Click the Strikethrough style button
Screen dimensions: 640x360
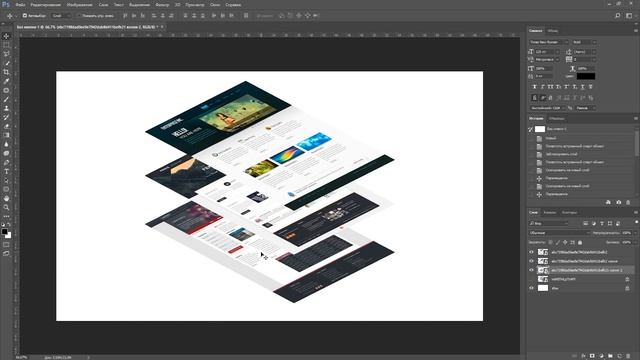[590, 87]
